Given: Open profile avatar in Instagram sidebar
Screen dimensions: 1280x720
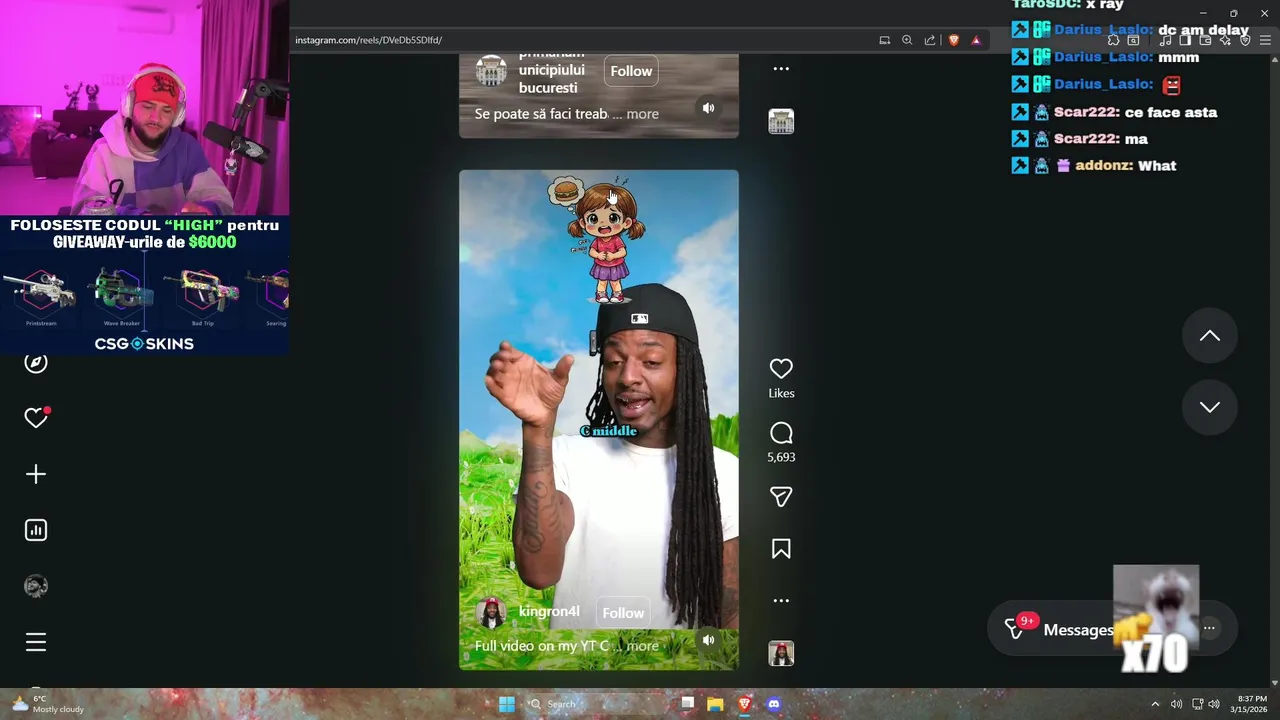Looking at the screenshot, I should (x=36, y=586).
